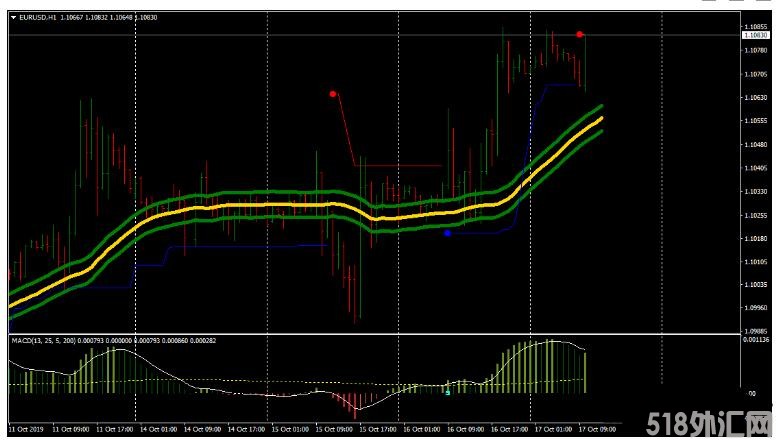This screenshot has height=448, width=780.
Task: Click the EURUSD,H1 chart title text
Action: point(38,17)
